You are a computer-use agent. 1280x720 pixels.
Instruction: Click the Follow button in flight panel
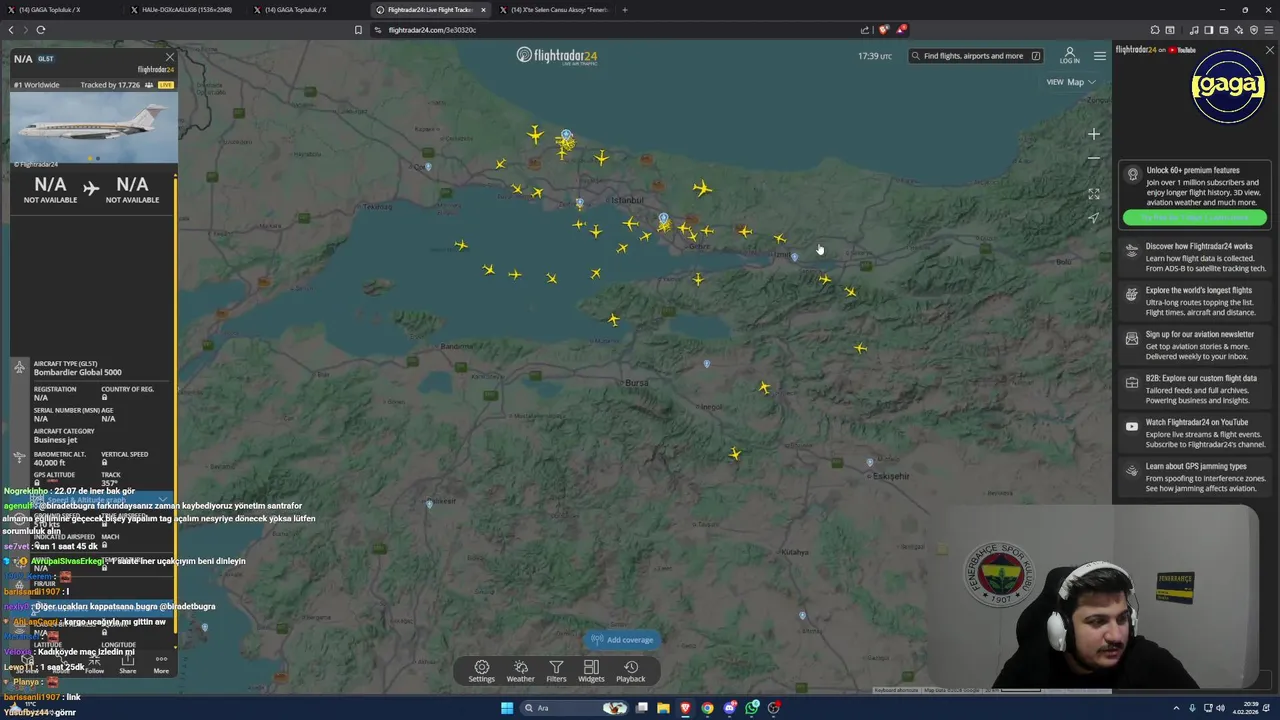pyautogui.click(x=94, y=665)
